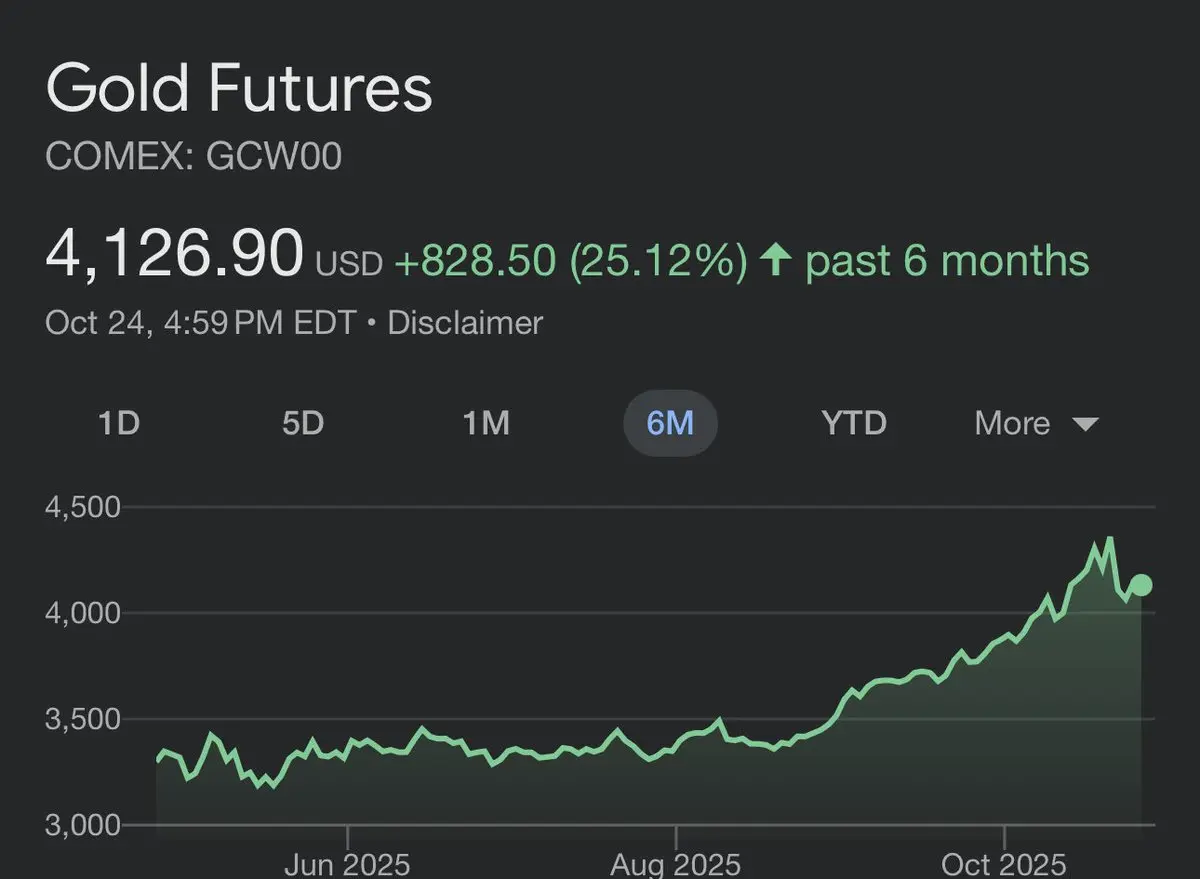Click the green up arrow icon
Screen dimensions: 1200x879
776,261
